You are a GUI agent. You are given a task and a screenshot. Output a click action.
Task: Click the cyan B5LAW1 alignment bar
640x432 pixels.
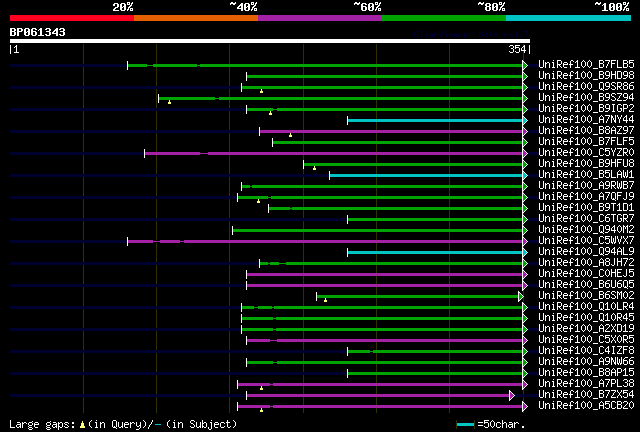click(x=426, y=176)
